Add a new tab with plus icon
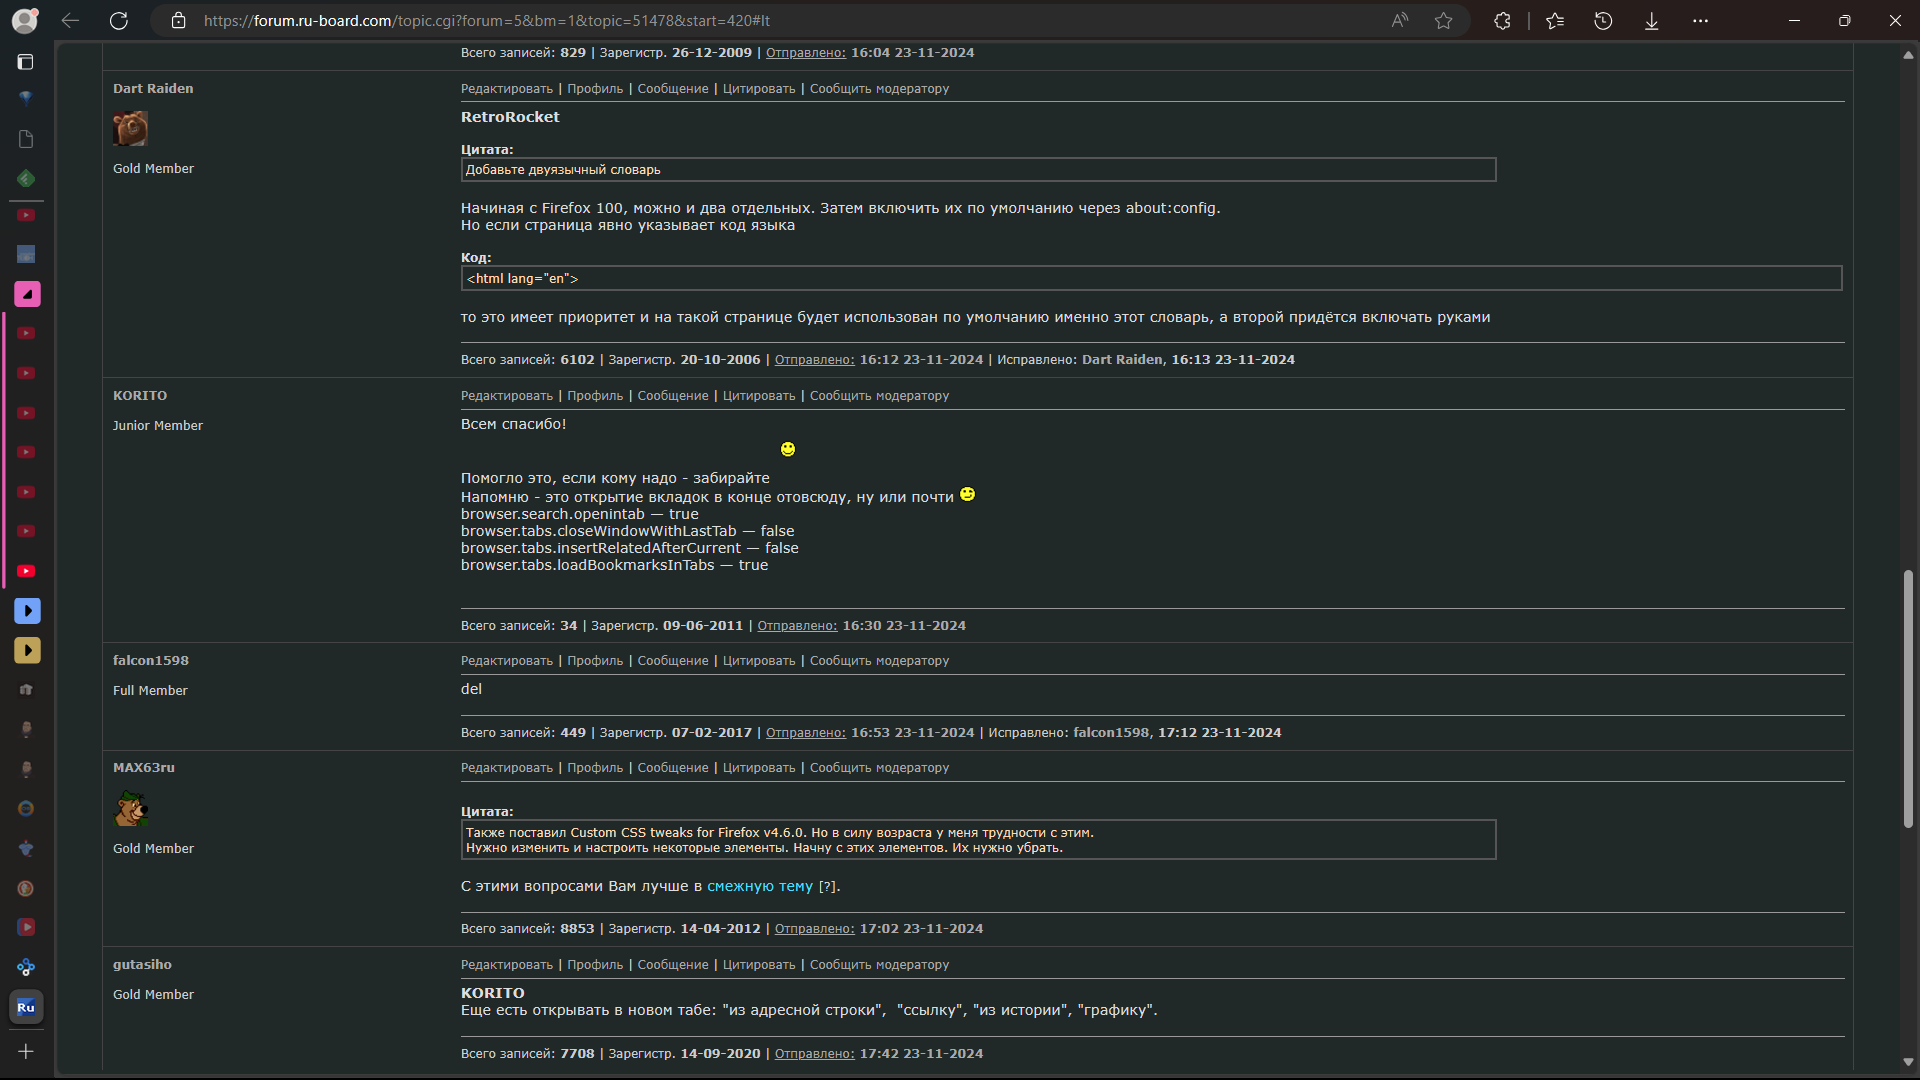Image resolution: width=1920 pixels, height=1080 pixels. tap(26, 1051)
